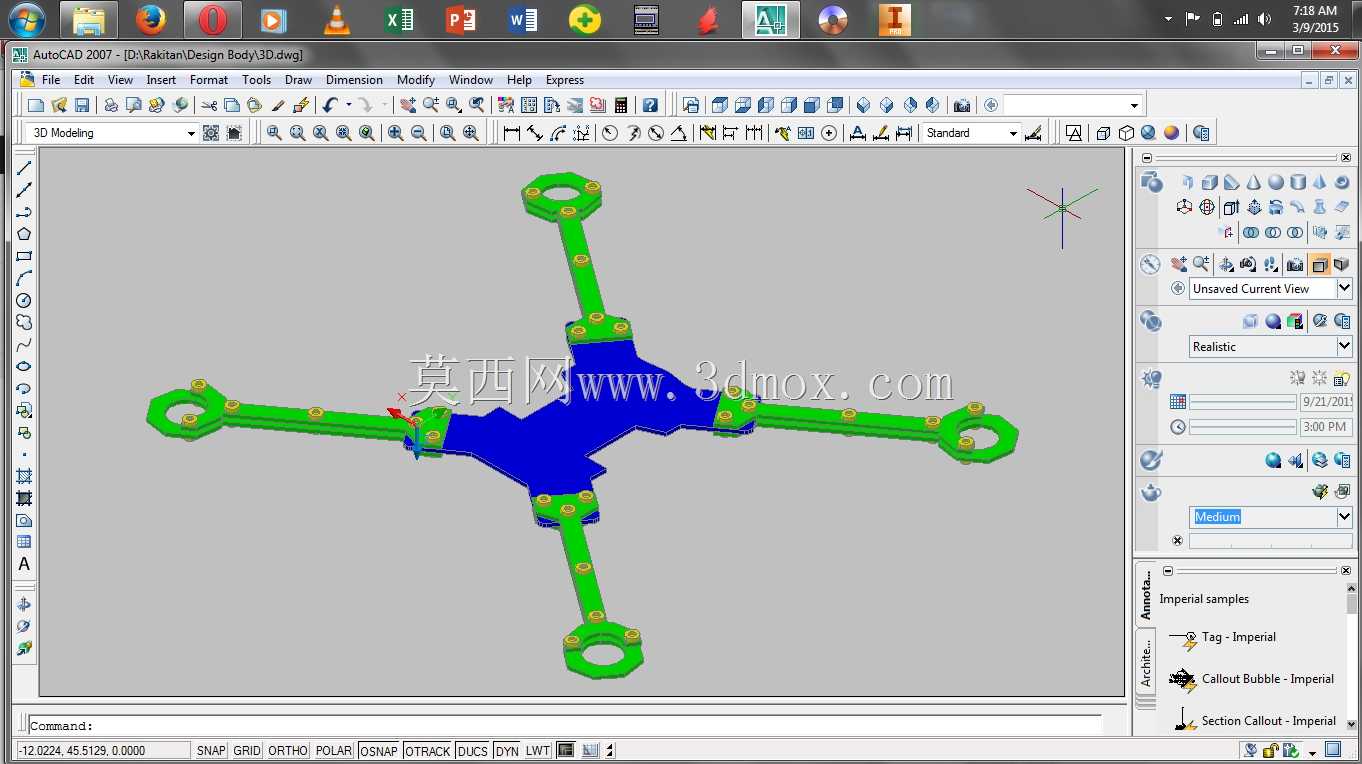Click the Print (plot) icon
The width and height of the screenshot is (1362, 764).
click(x=111, y=105)
